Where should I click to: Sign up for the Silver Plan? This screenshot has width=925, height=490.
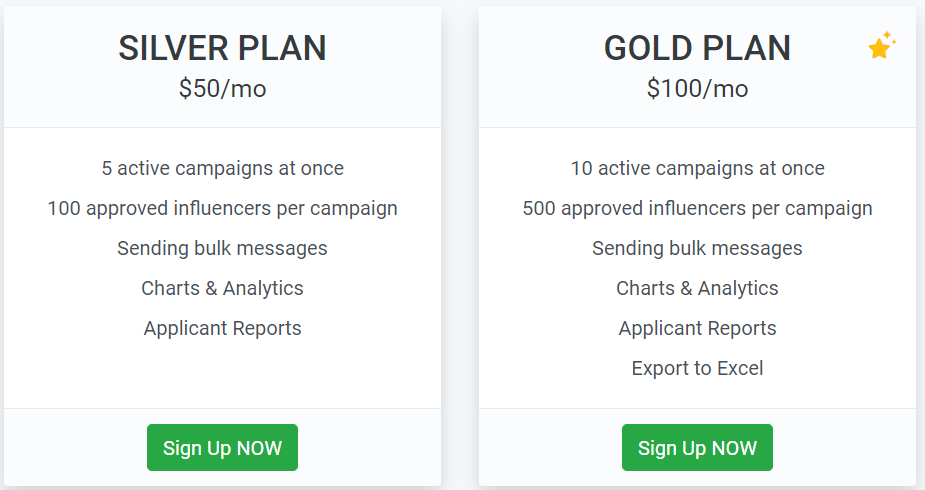[222, 448]
